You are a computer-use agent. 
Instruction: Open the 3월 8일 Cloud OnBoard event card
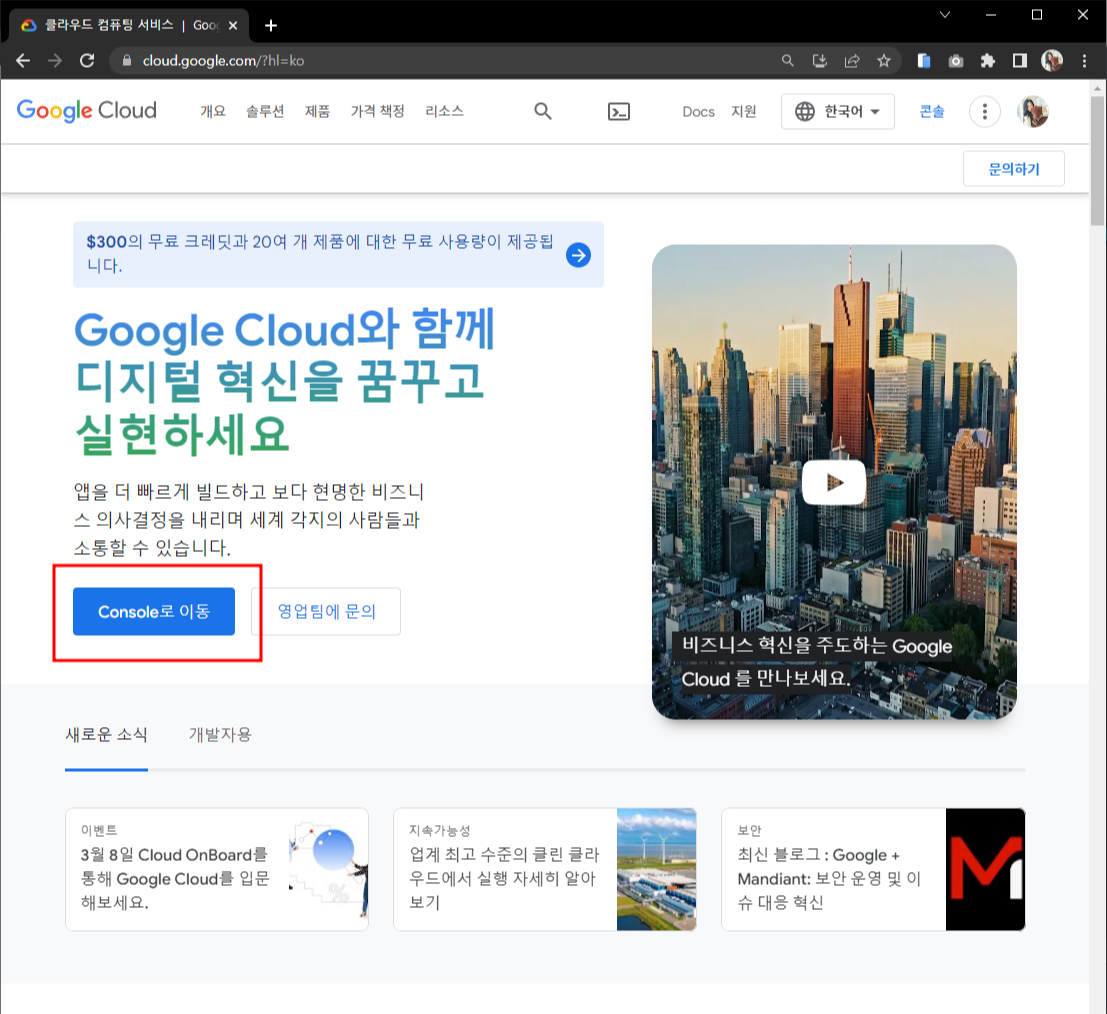coord(217,869)
